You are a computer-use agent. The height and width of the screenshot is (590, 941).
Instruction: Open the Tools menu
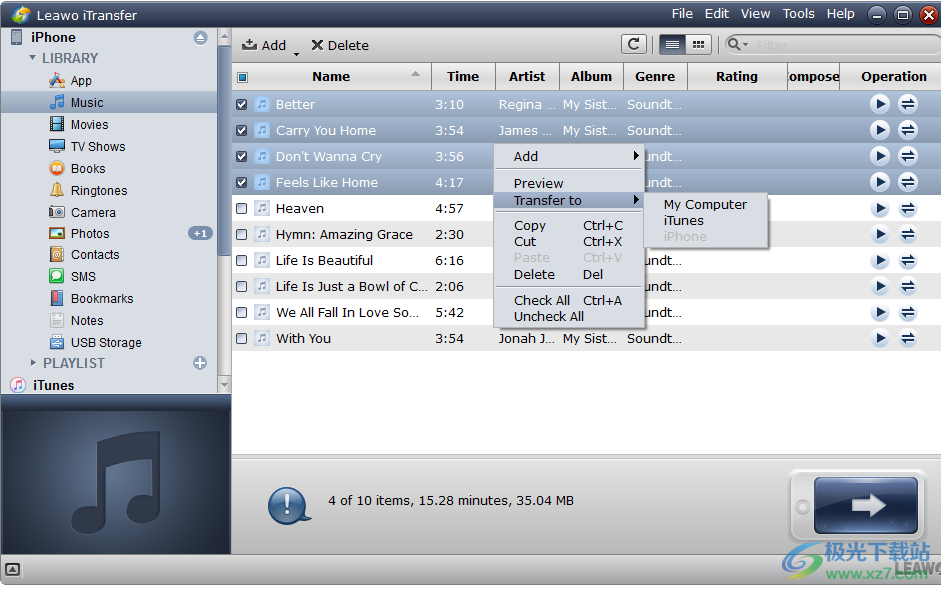[798, 14]
